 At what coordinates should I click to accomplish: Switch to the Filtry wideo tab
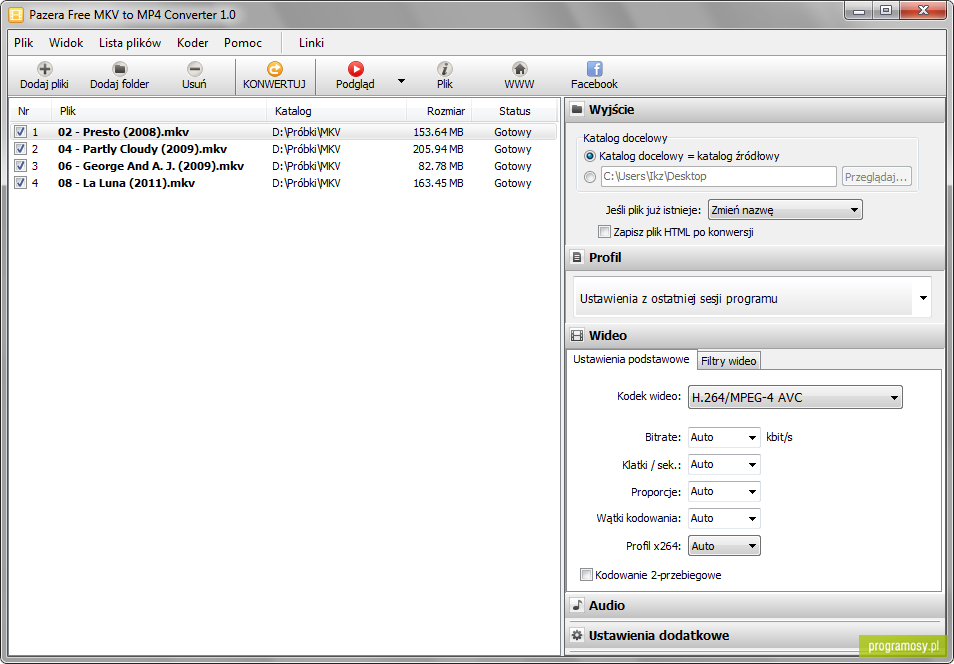pyautogui.click(x=729, y=361)
